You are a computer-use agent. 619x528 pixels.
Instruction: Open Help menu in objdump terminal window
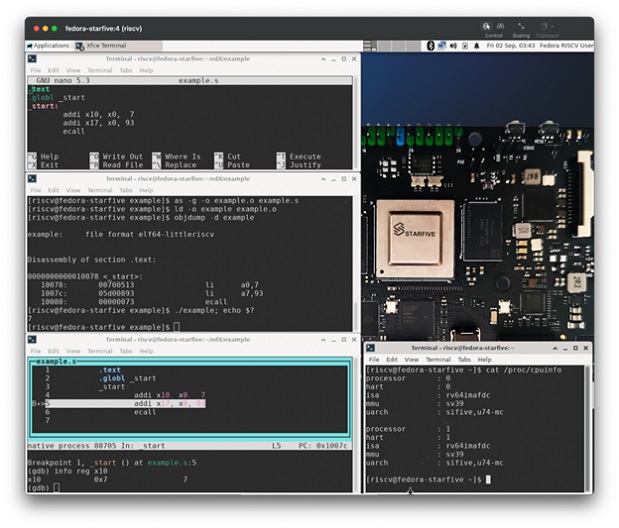(146, 190)
